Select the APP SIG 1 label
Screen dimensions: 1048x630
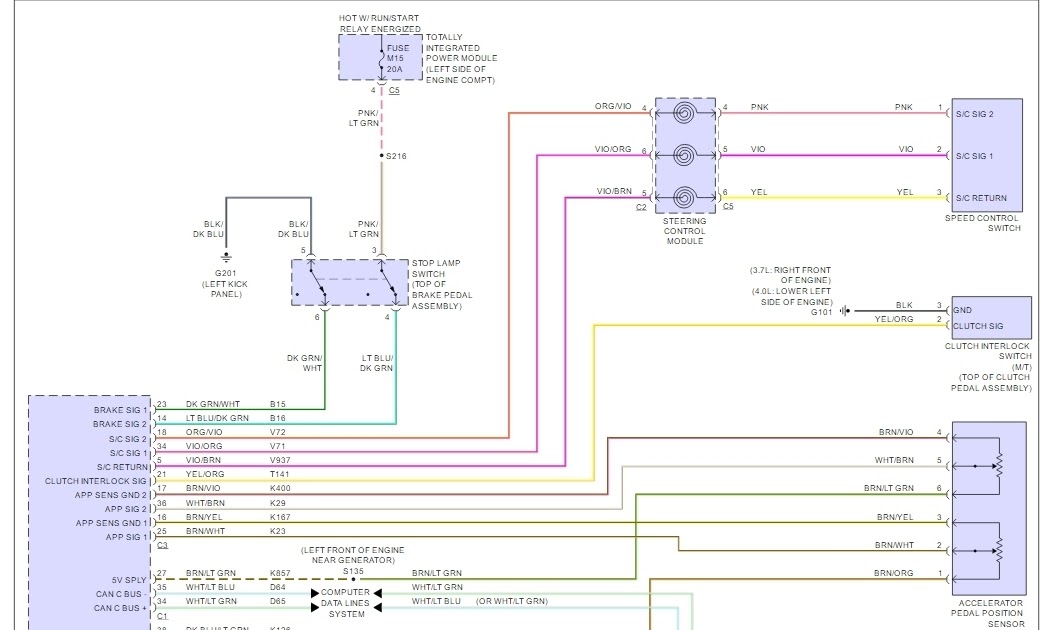point(126,537)
